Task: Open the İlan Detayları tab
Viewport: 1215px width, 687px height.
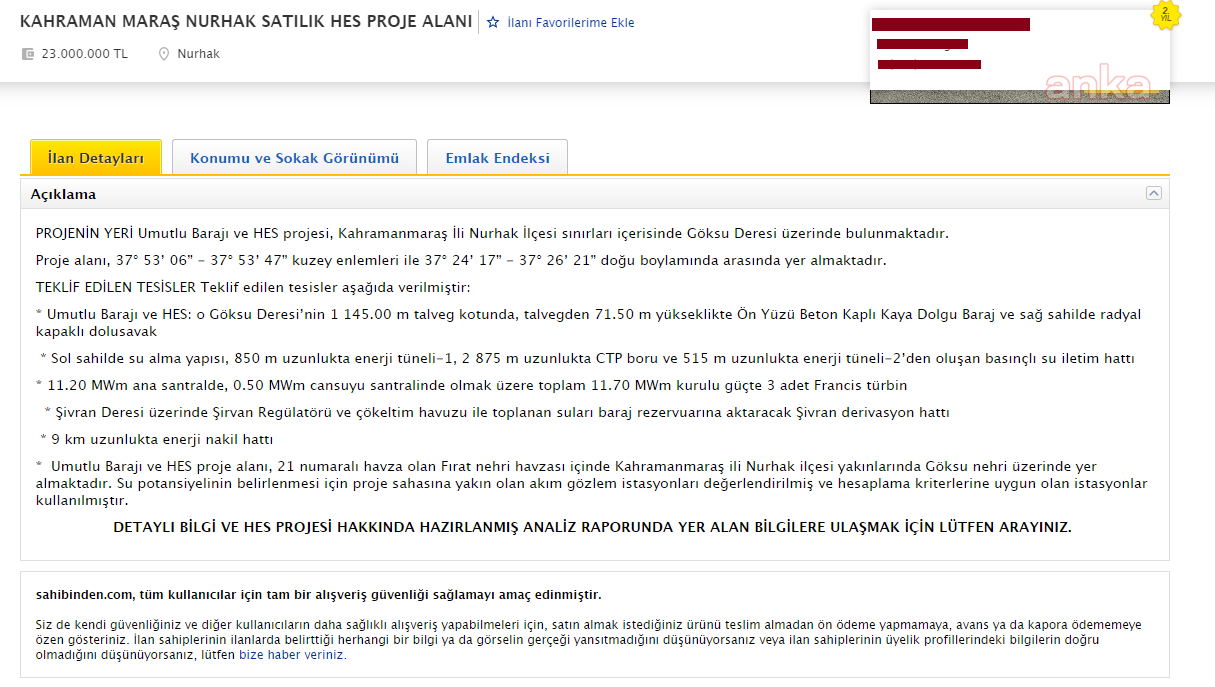Action: [x=96, y=158]
